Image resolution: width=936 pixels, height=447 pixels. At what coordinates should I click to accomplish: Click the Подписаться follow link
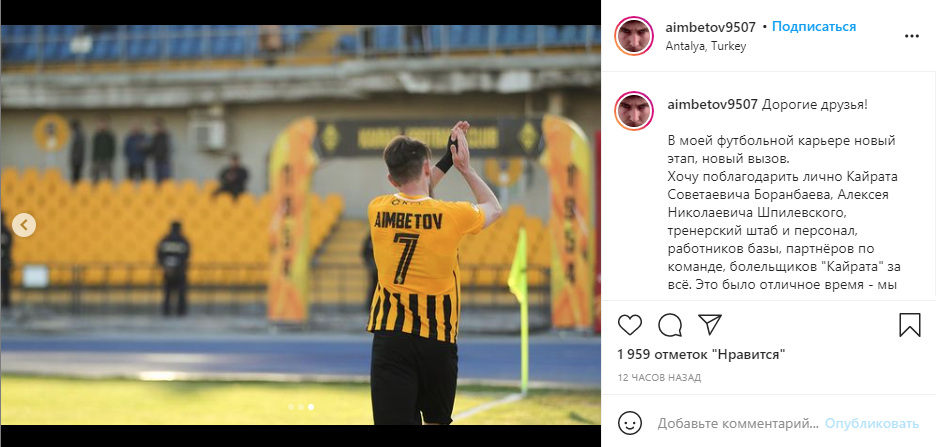[814, 27]
